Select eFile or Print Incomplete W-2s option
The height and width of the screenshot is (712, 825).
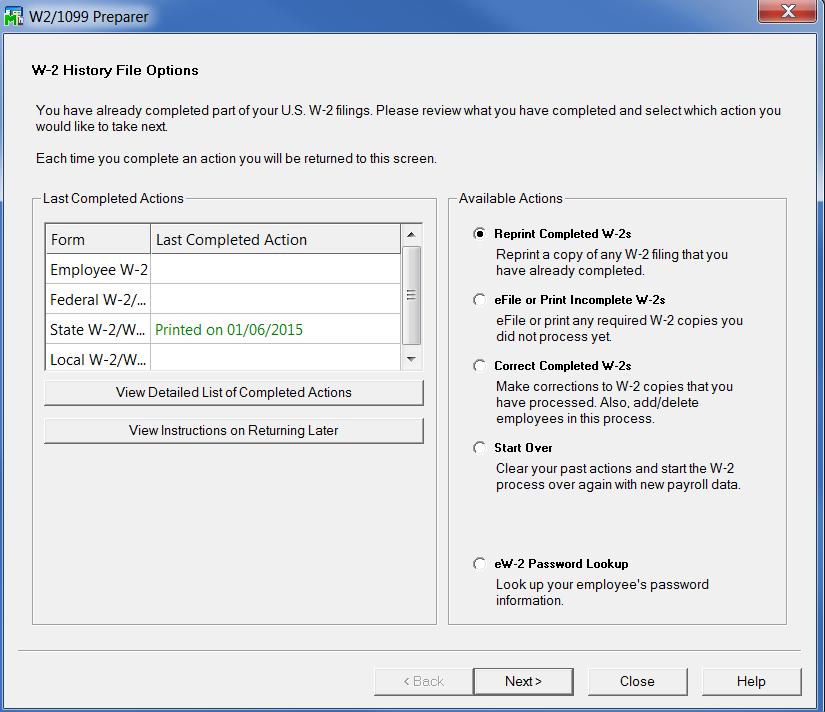pos(481,300)
